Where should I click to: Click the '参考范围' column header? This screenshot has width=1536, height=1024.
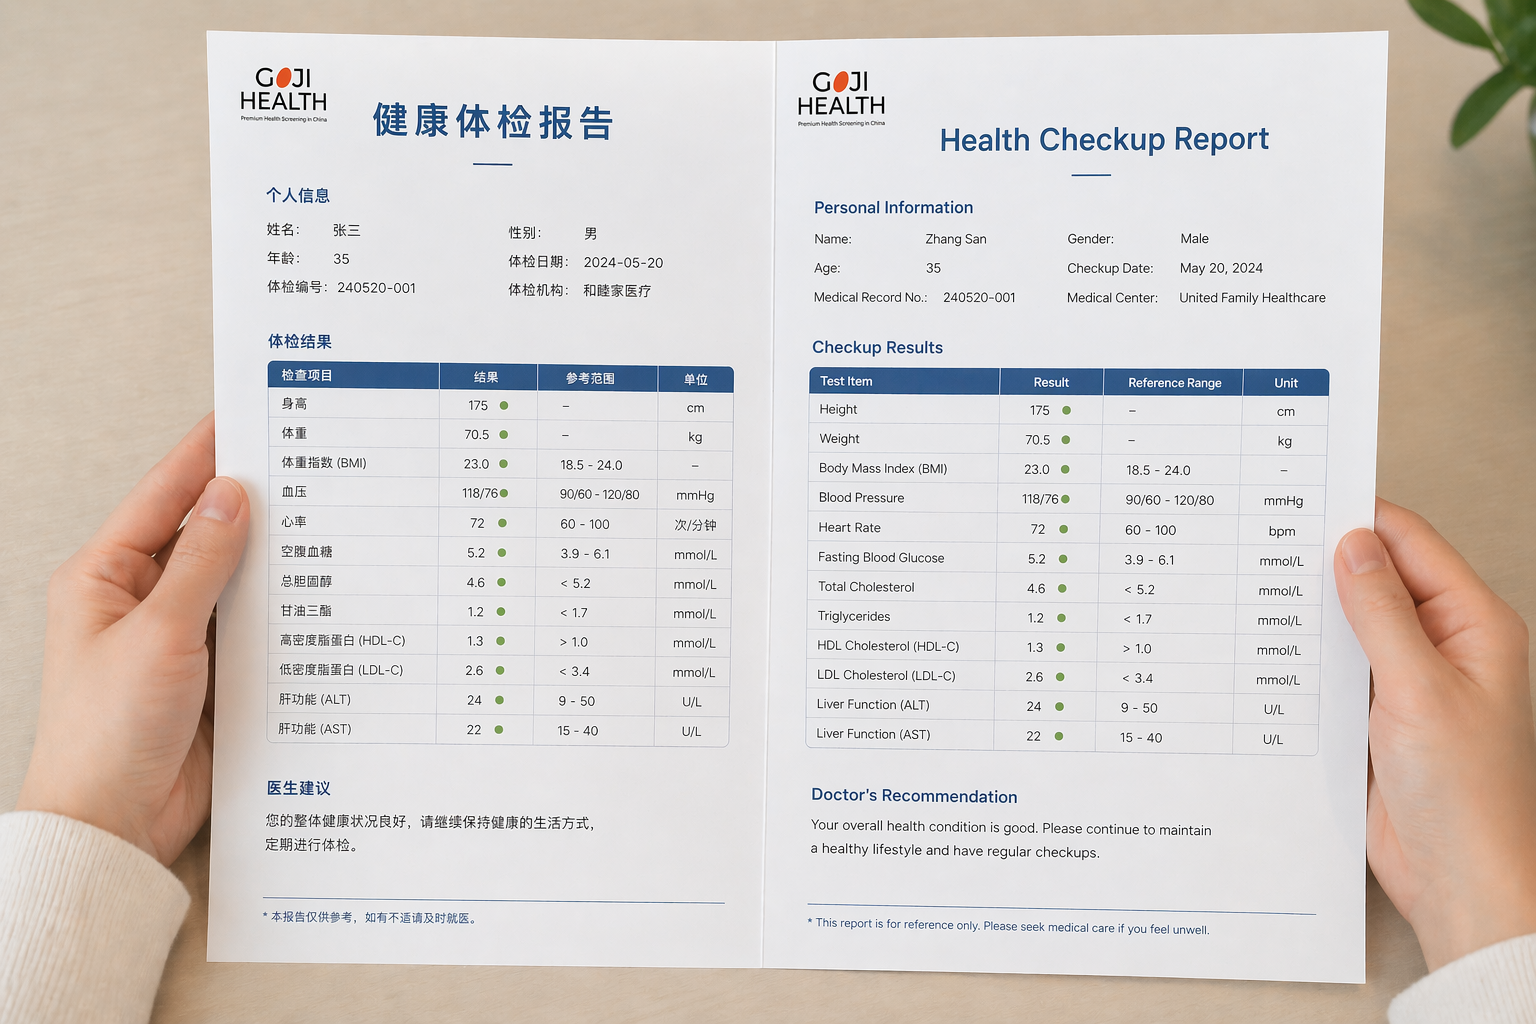coord(590,378)
